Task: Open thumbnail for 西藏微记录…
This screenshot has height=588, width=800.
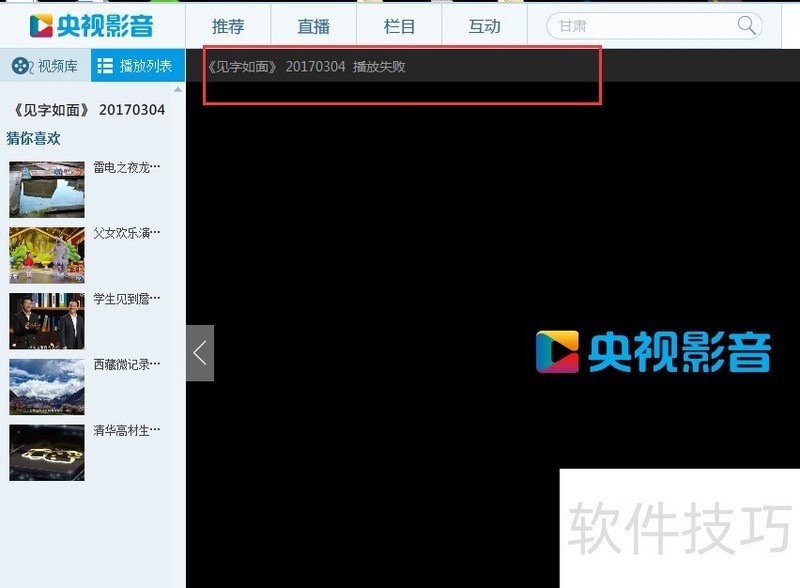Action: coord(47,387)
